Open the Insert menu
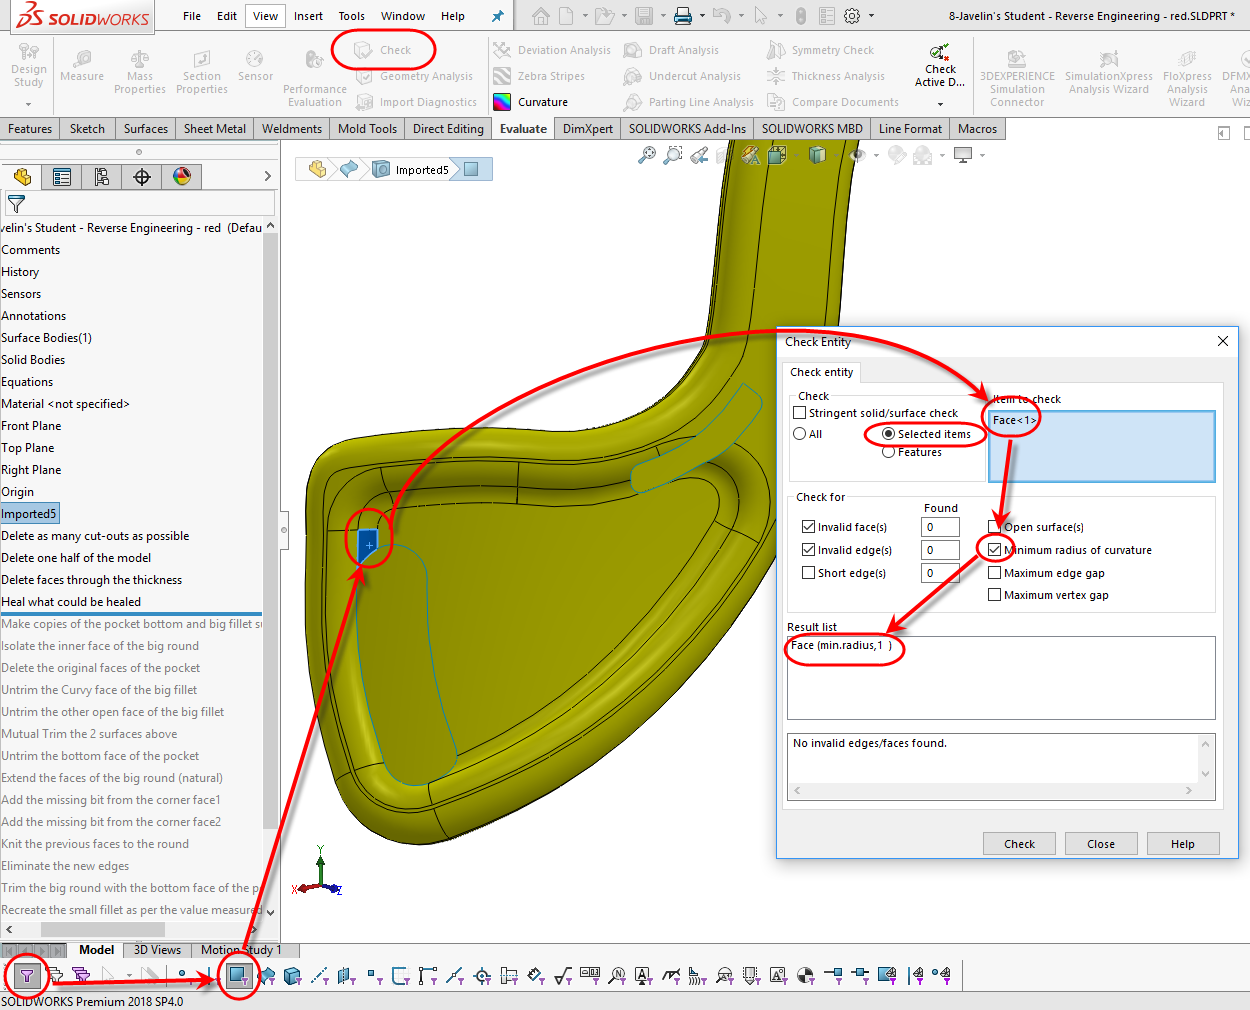This screenshot has width=1250, height=1010. tap(308, 16)
